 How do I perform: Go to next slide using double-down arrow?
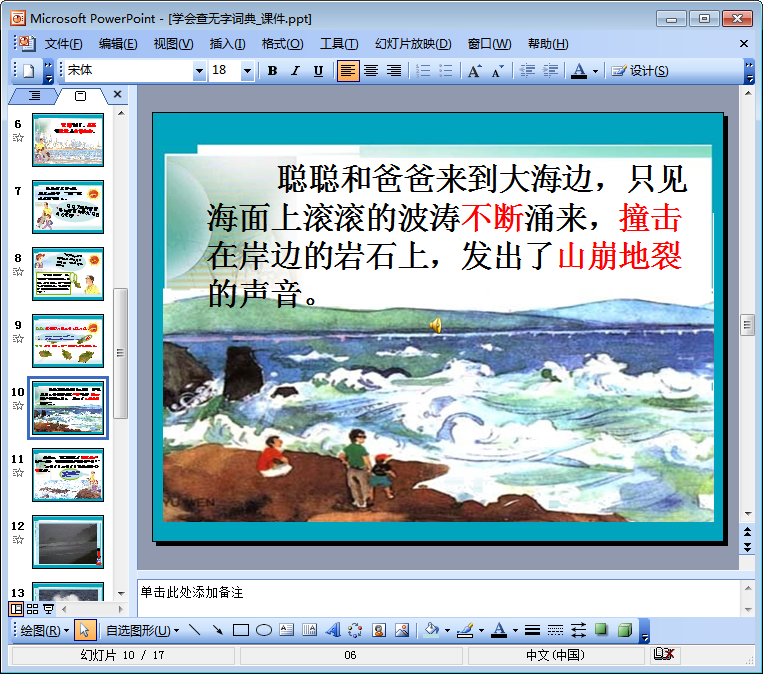click(x=747, y=547)
